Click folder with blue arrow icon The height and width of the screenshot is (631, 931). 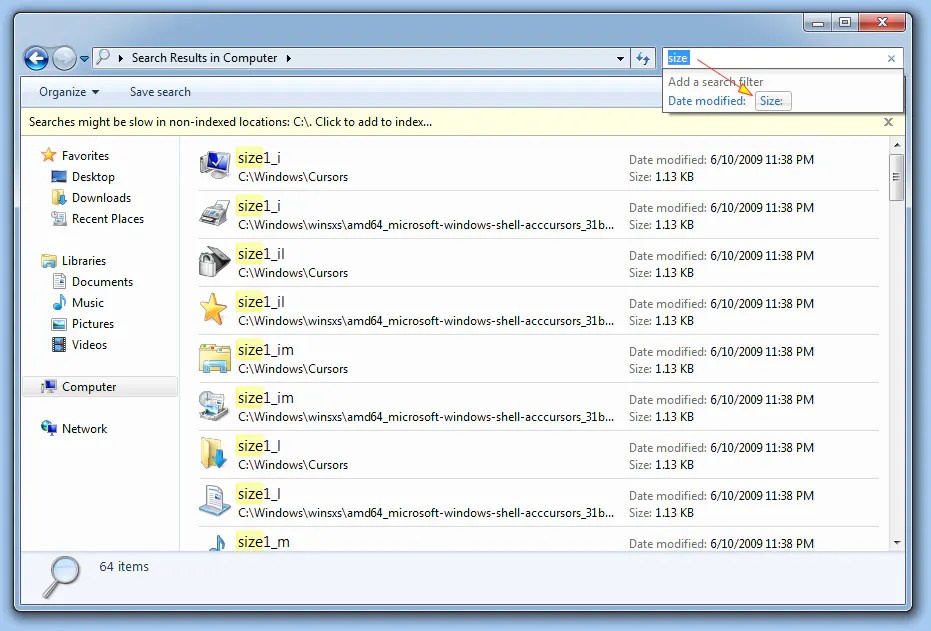pyautogui.click(x=214, y=454)
